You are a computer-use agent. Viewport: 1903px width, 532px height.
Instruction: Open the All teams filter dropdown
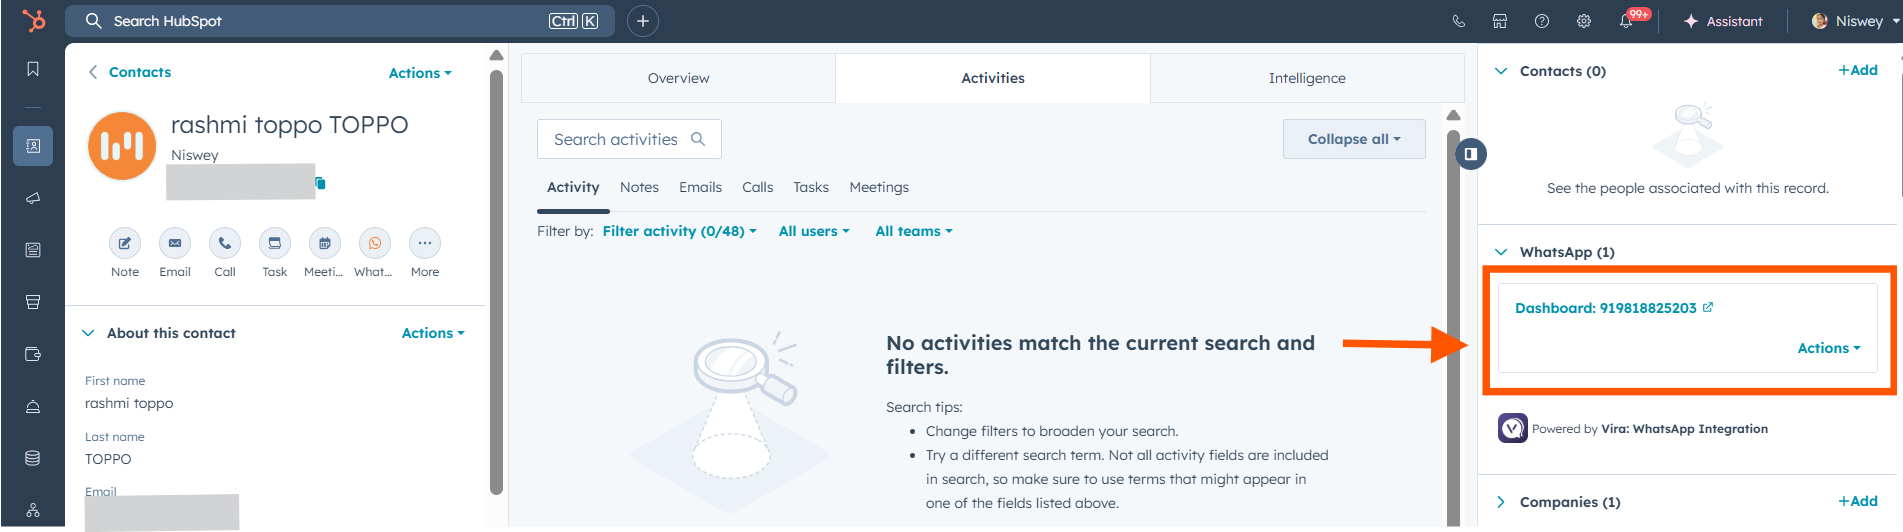914,231
